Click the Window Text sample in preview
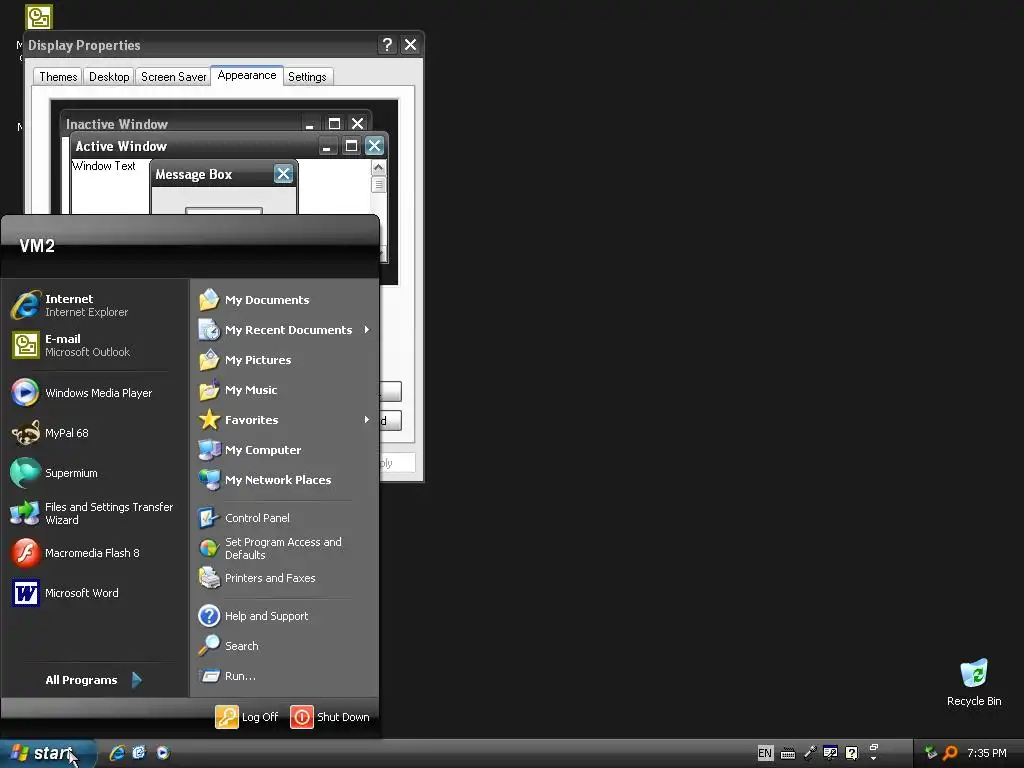 (x=104, y=166)
